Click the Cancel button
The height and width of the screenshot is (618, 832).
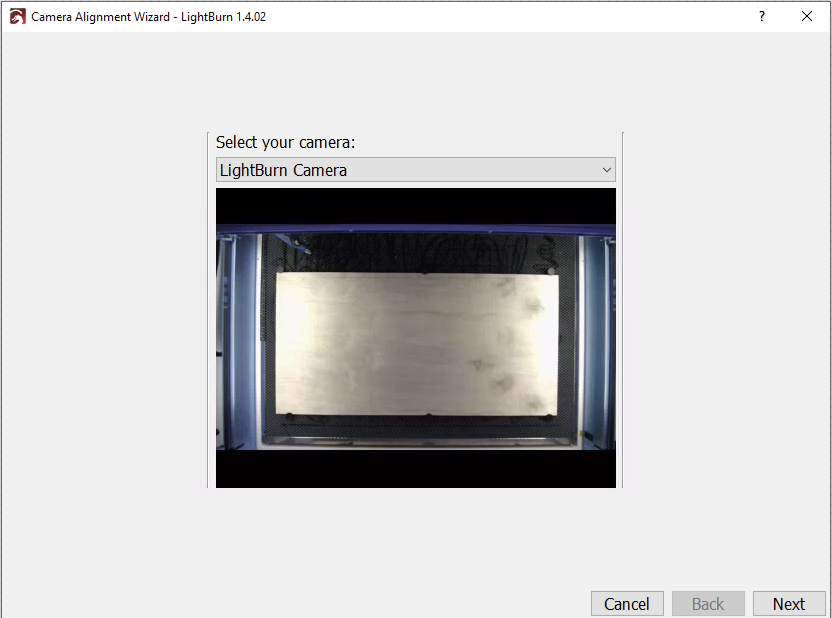coord(627,604)
